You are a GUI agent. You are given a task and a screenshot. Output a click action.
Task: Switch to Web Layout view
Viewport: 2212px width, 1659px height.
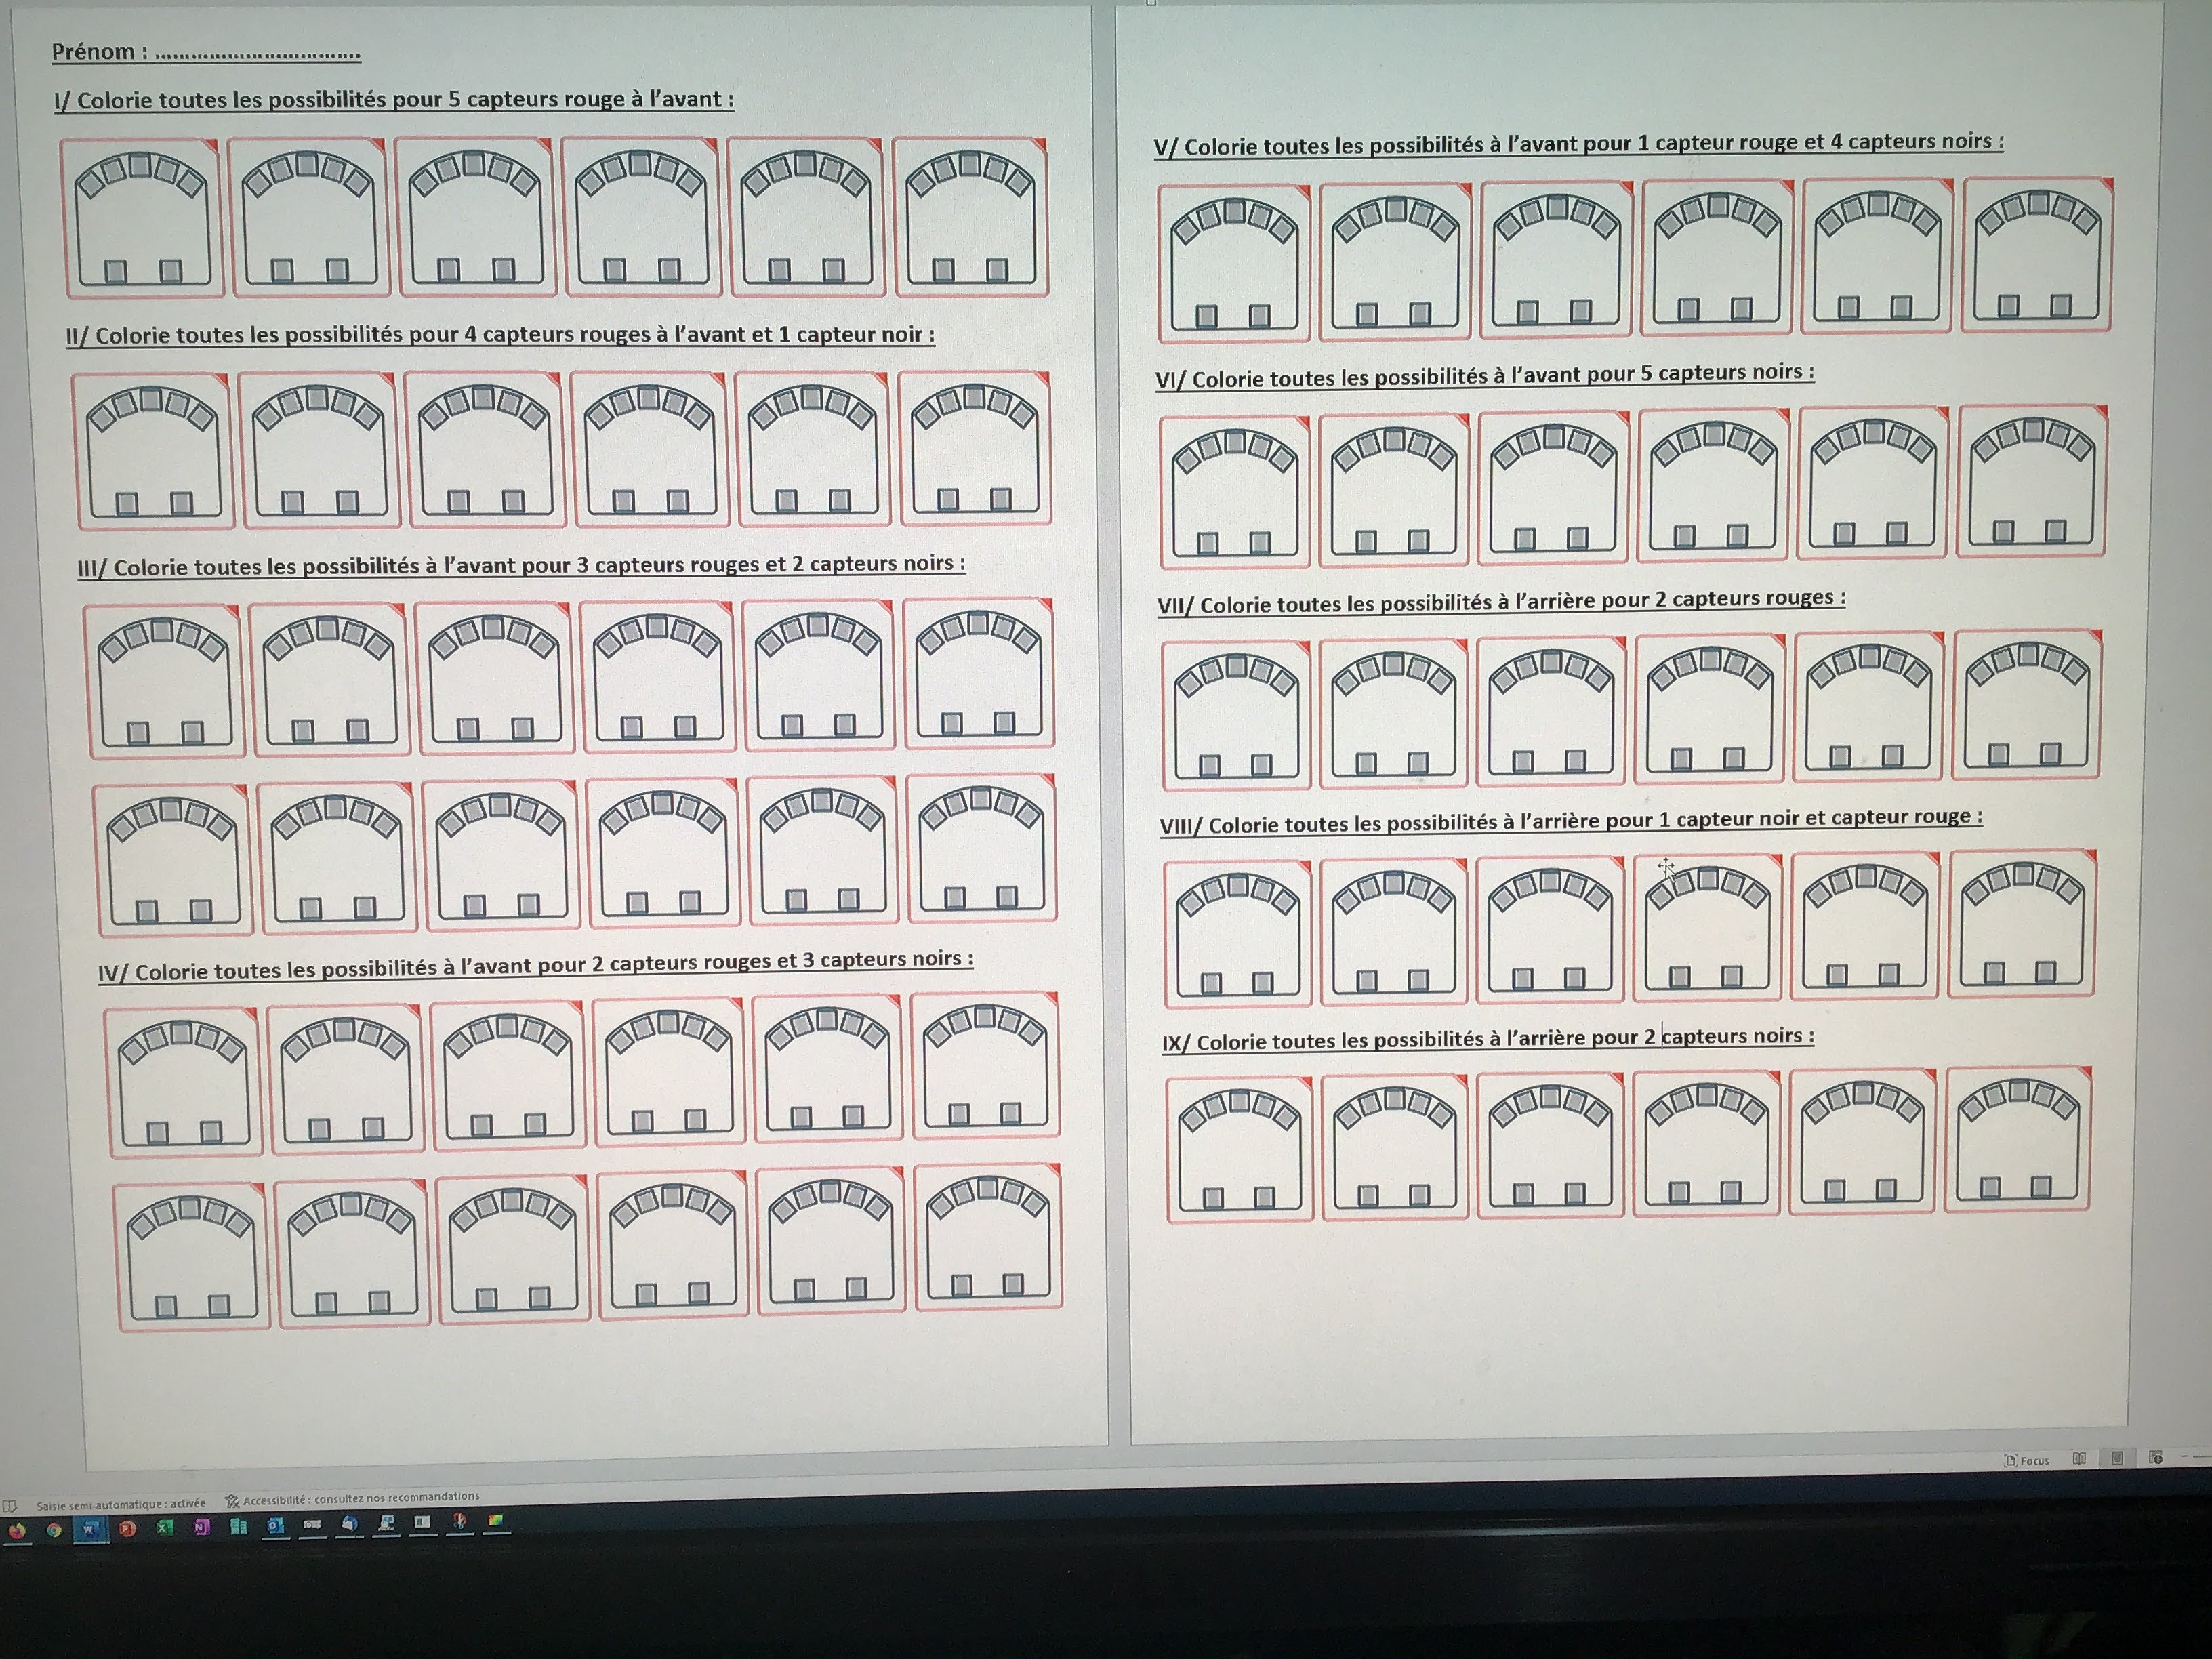point(2155,1458)
